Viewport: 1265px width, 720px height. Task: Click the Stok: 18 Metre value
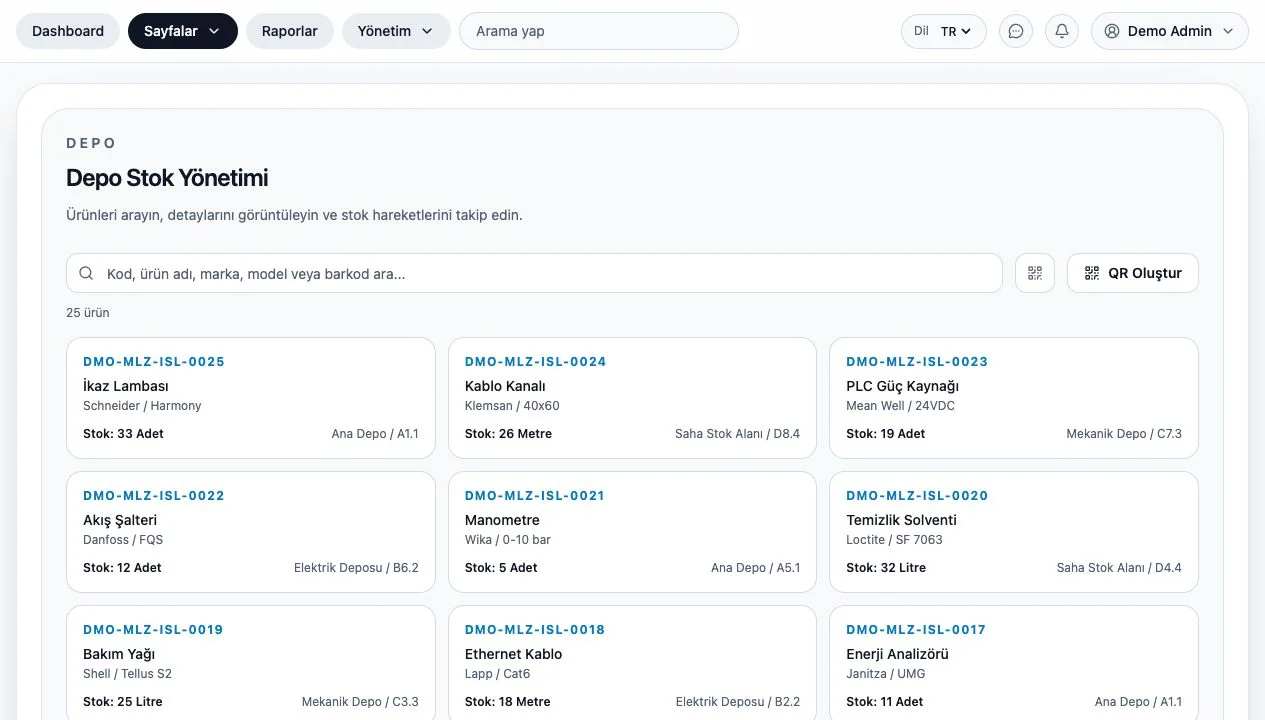pos(508,702)
